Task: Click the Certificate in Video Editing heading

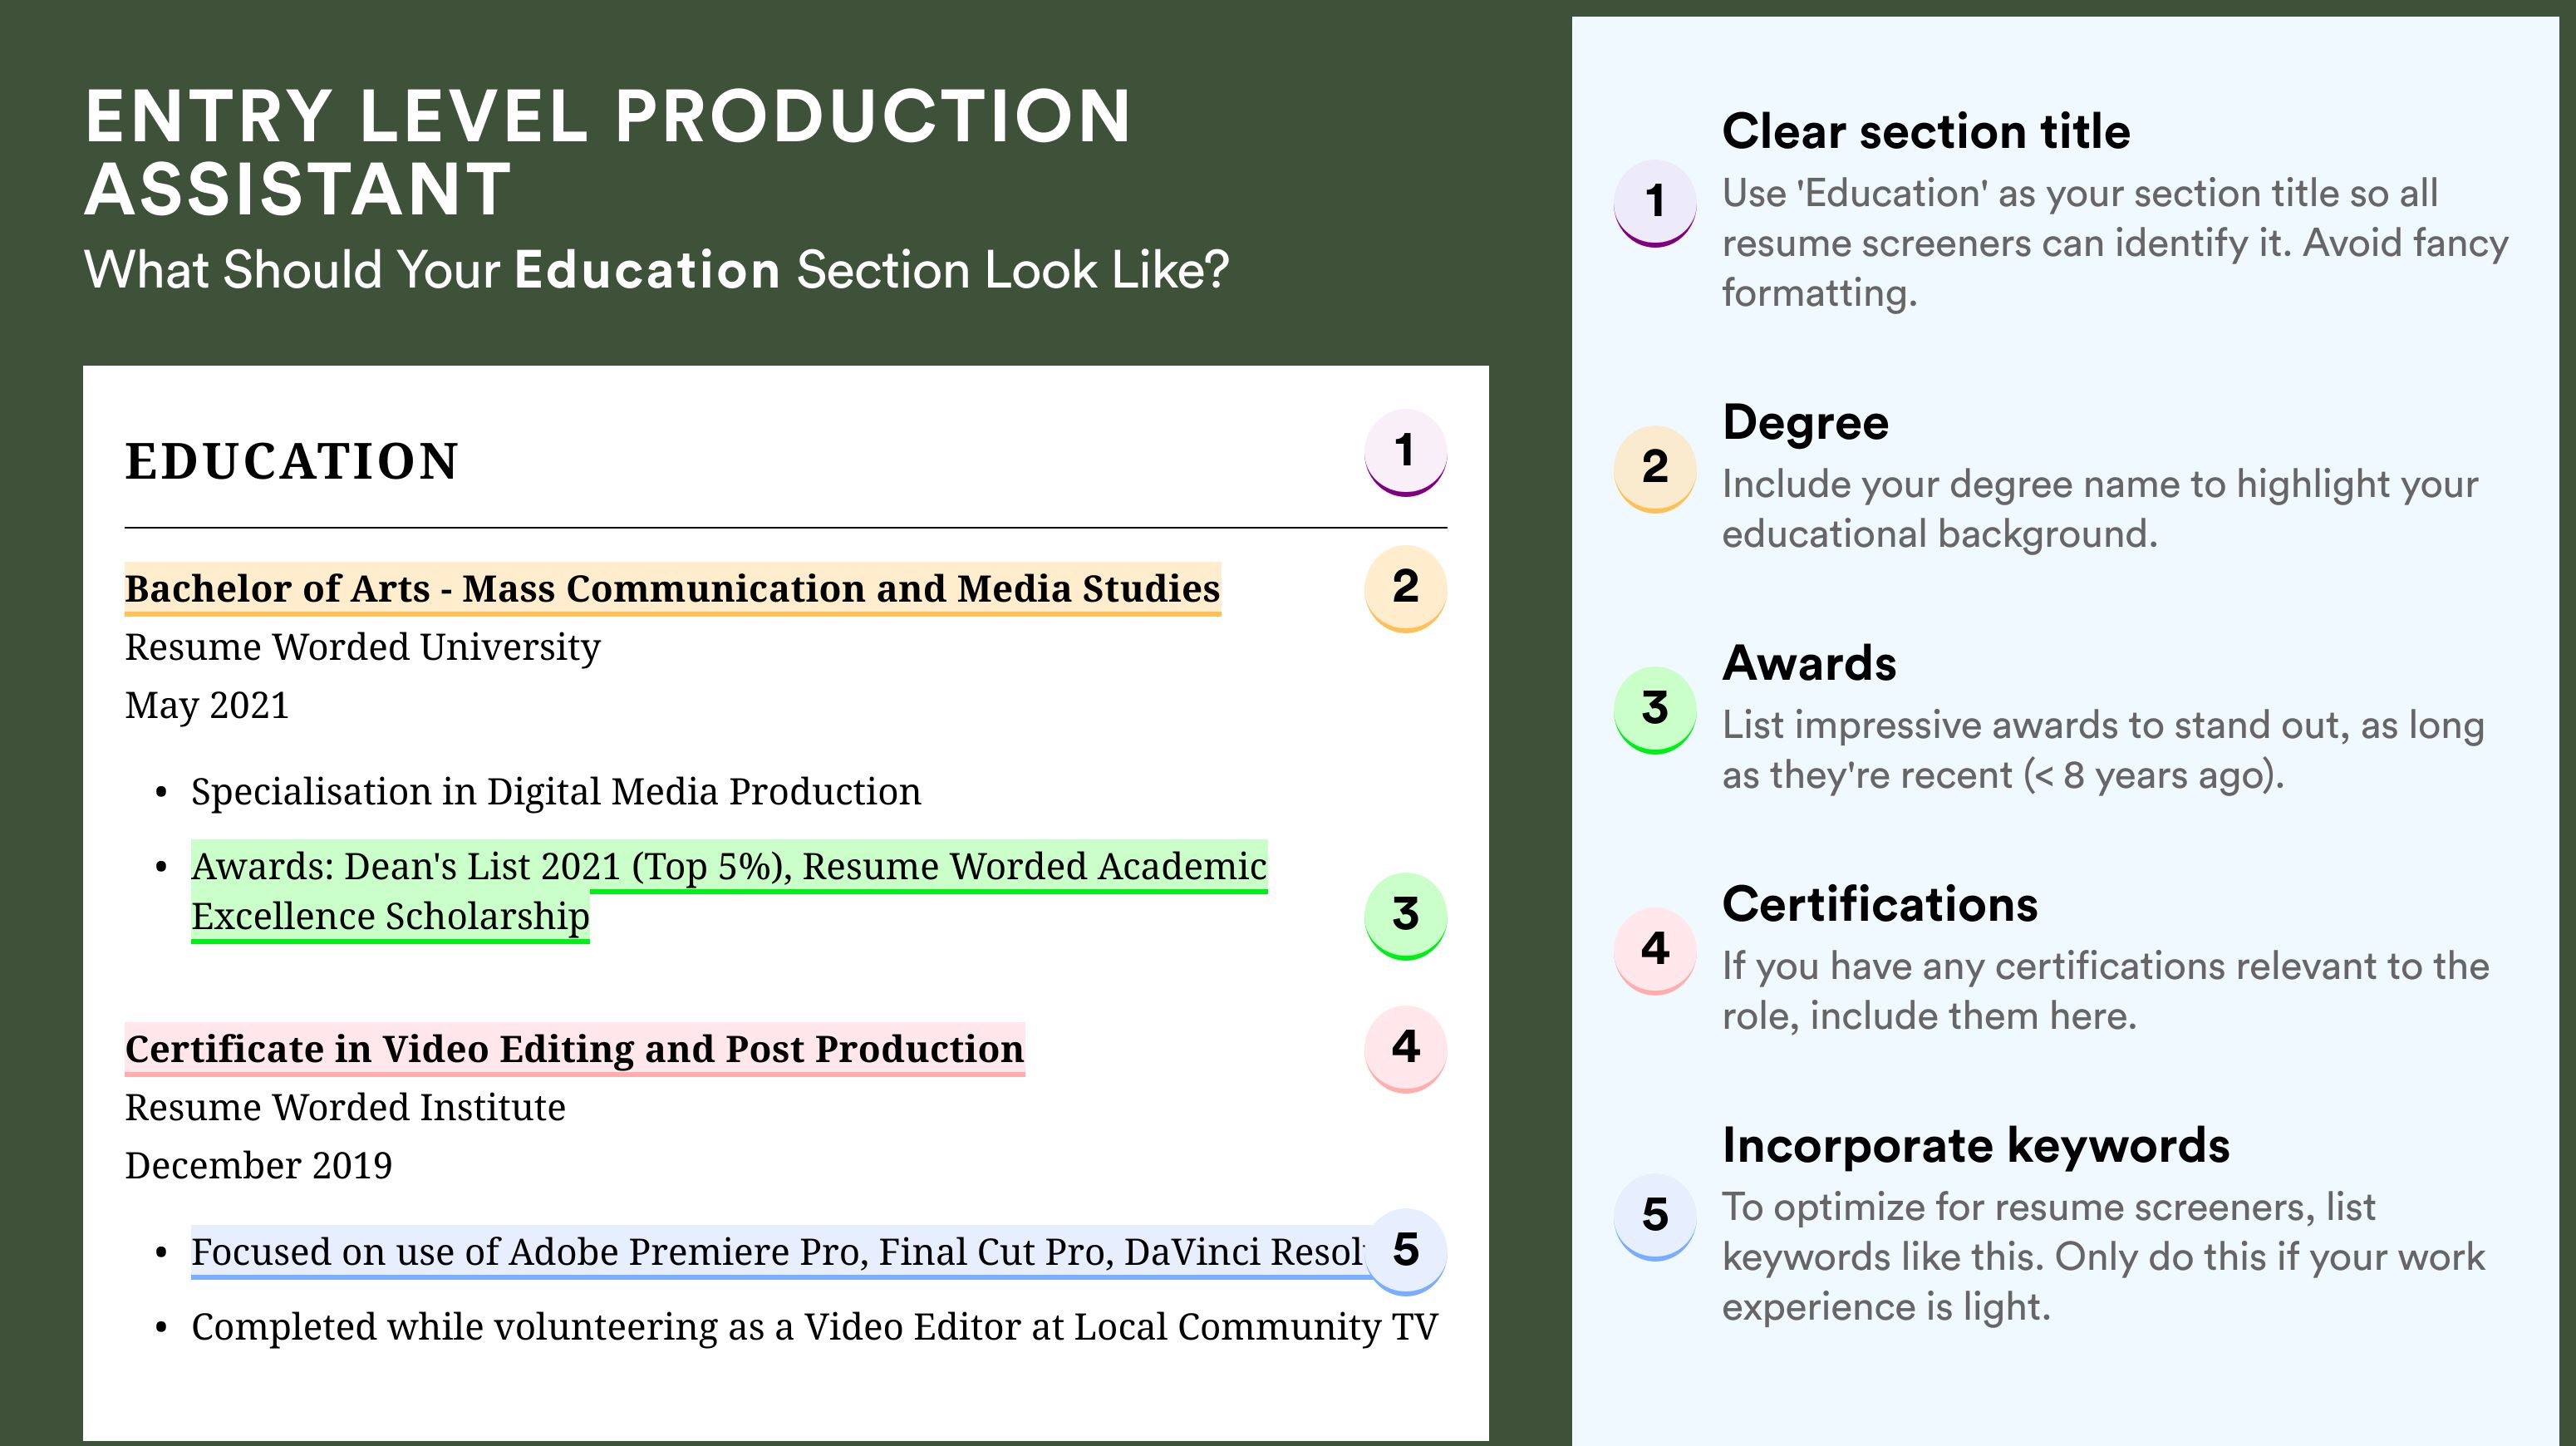Action: coord(574,1049)
